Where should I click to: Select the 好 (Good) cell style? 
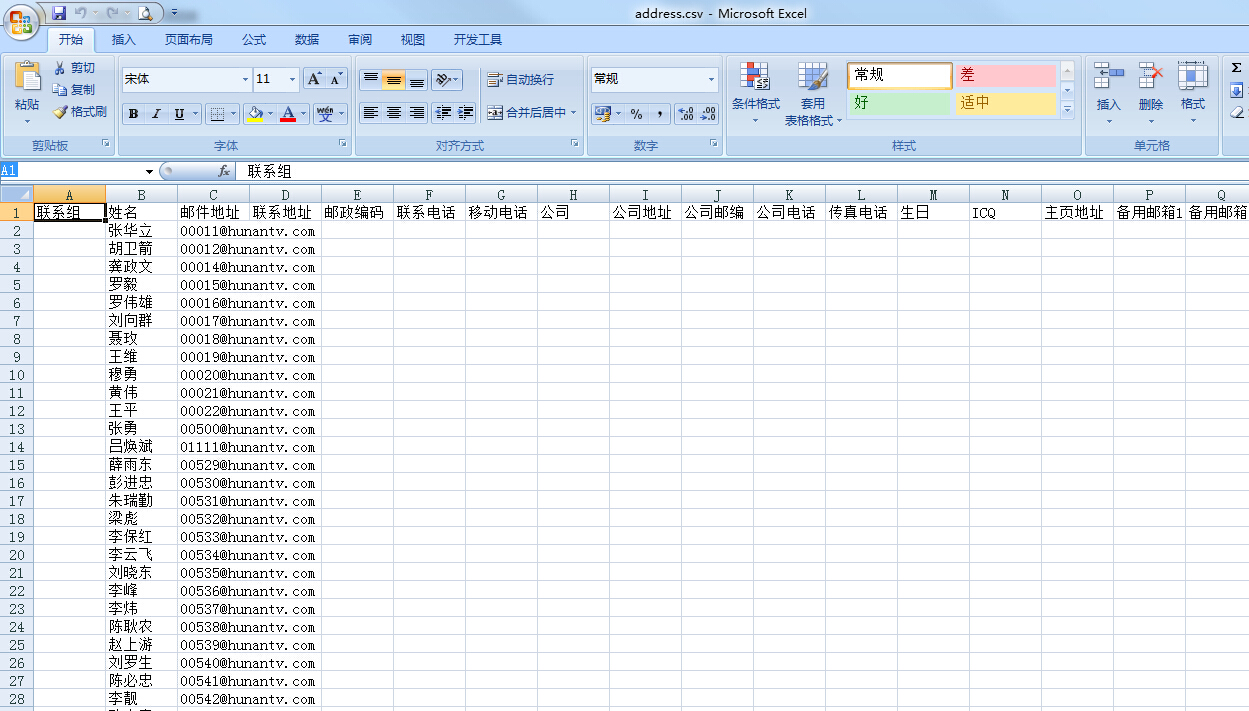(x=898, y=104)
